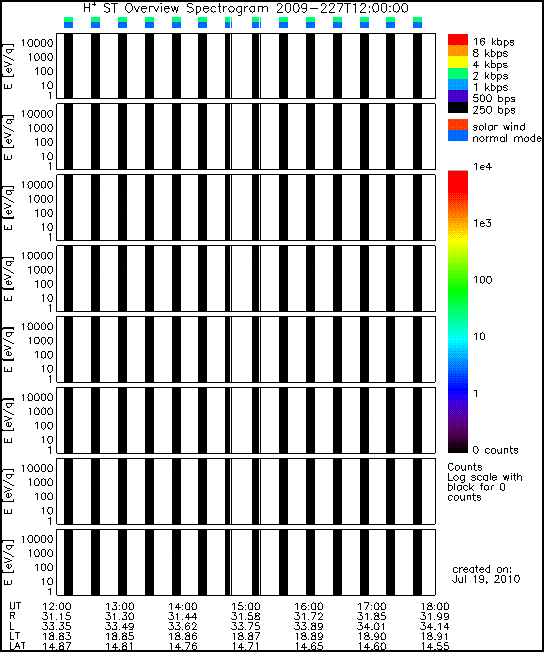Click the 'UT' axis row label
The height and width of the screenshot is (652, 544).
click(15, 606)
